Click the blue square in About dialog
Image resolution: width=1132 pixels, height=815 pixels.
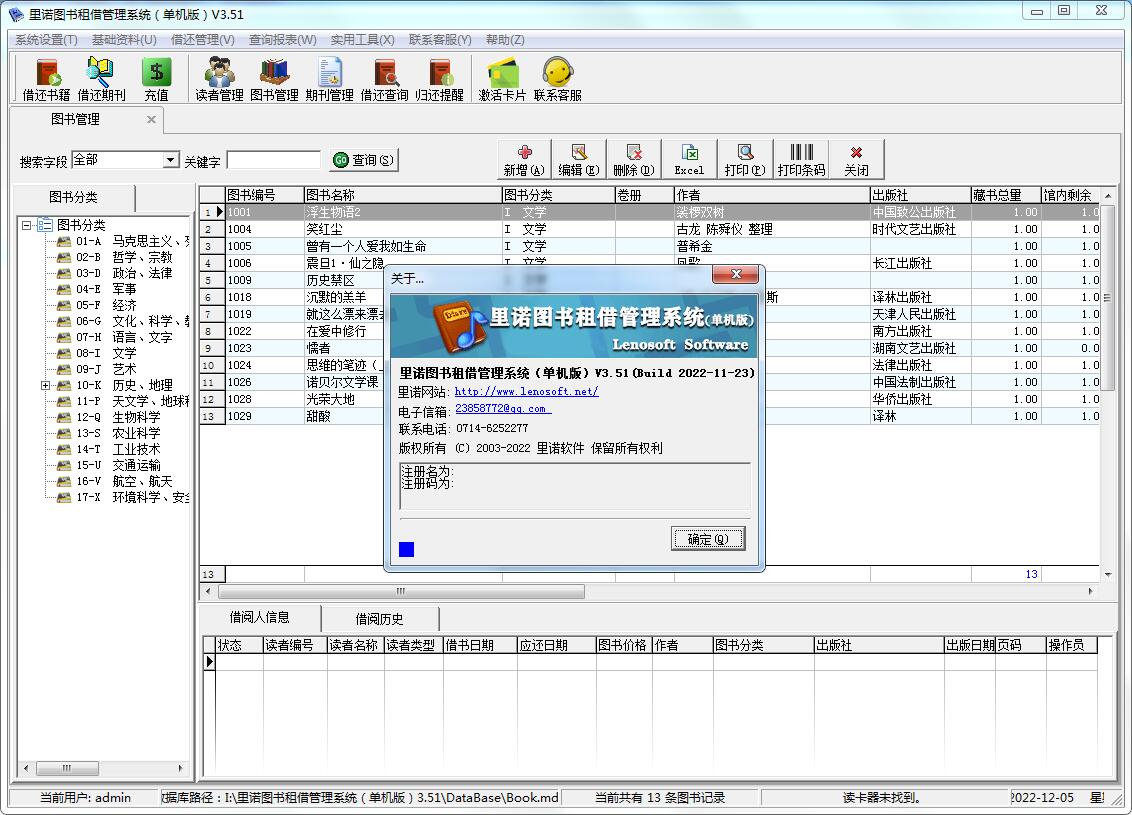pyautogui.click(x=406, y=549)
